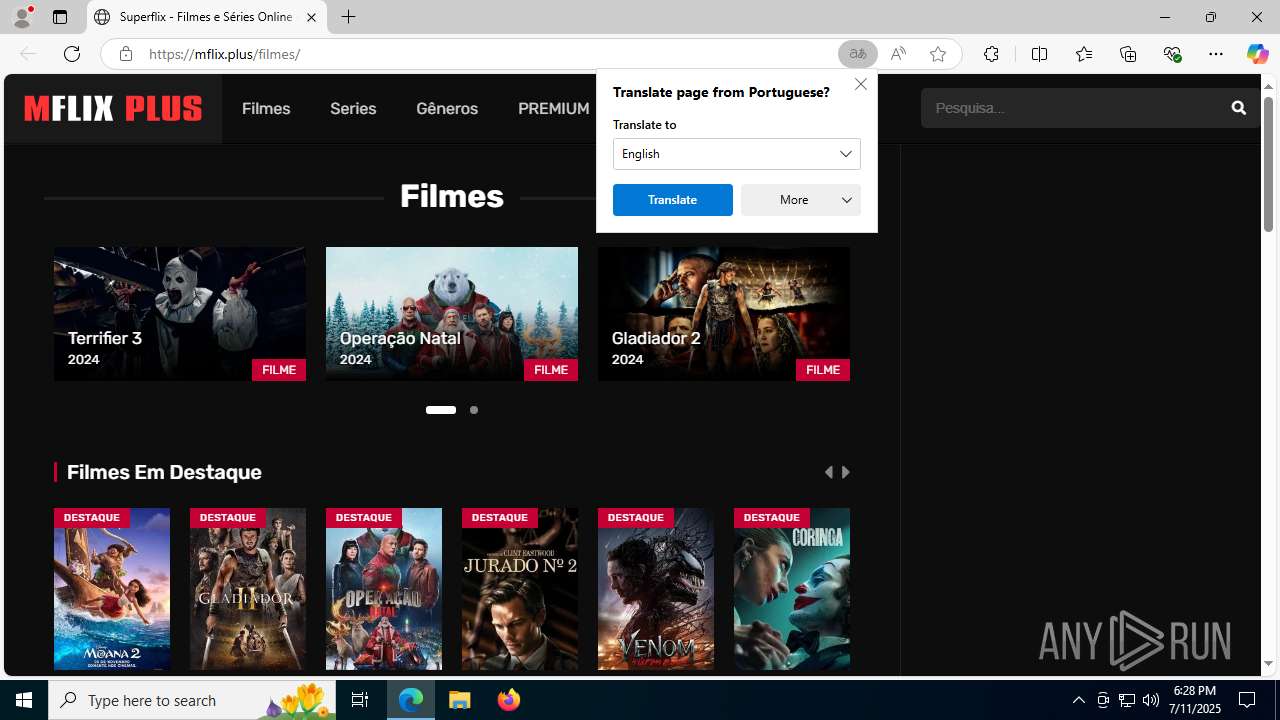This screenshot has width=1280, height=720.
Task: Open the Gladiador II poster
Action: (248, 589)
